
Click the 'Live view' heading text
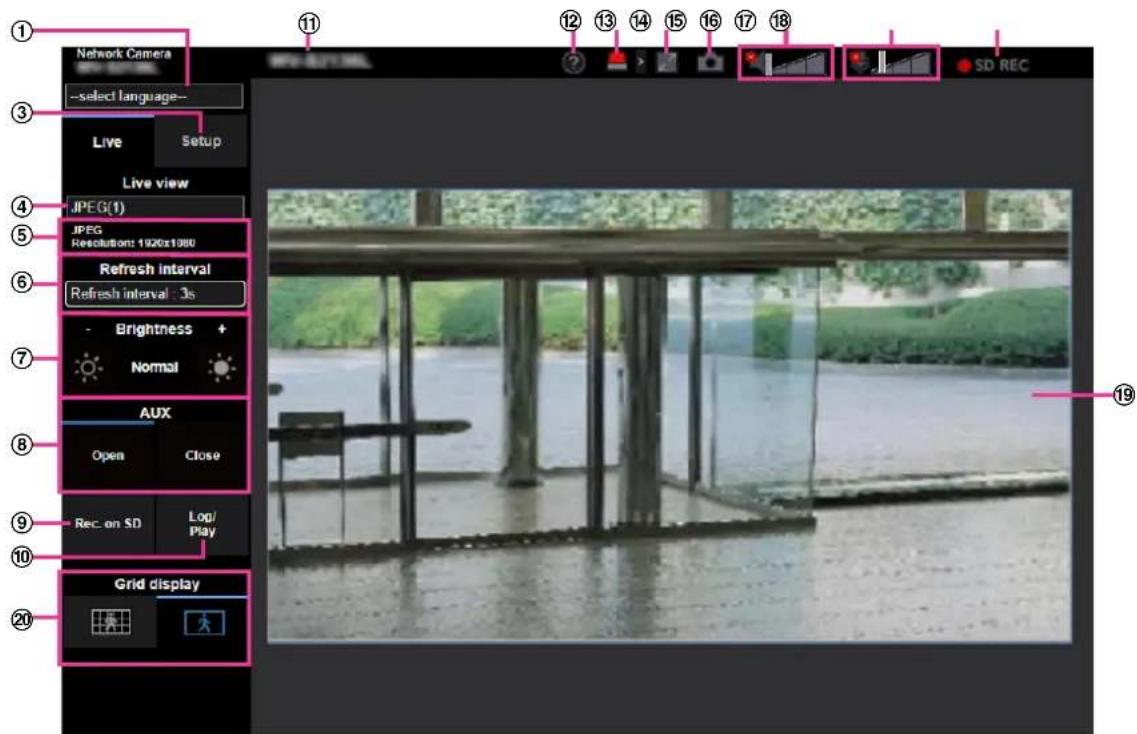[155, 183]
